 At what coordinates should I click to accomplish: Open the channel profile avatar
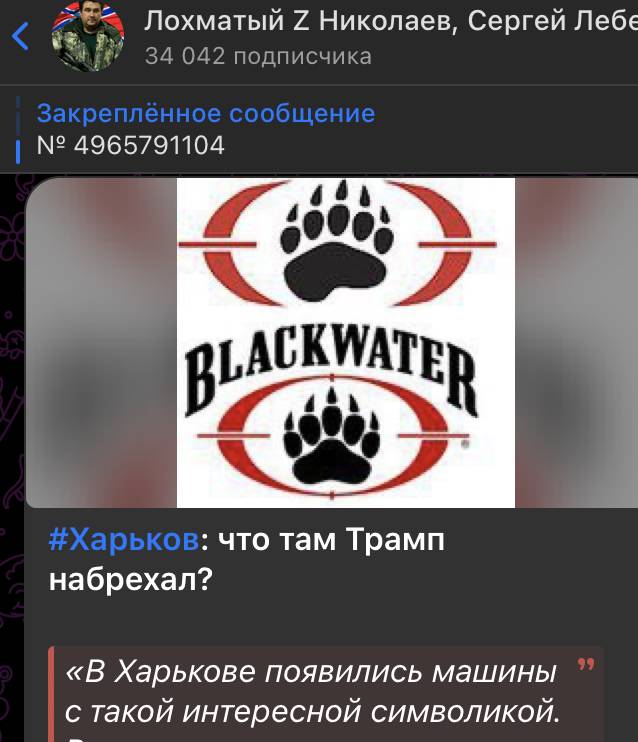(x=88, y=36)
